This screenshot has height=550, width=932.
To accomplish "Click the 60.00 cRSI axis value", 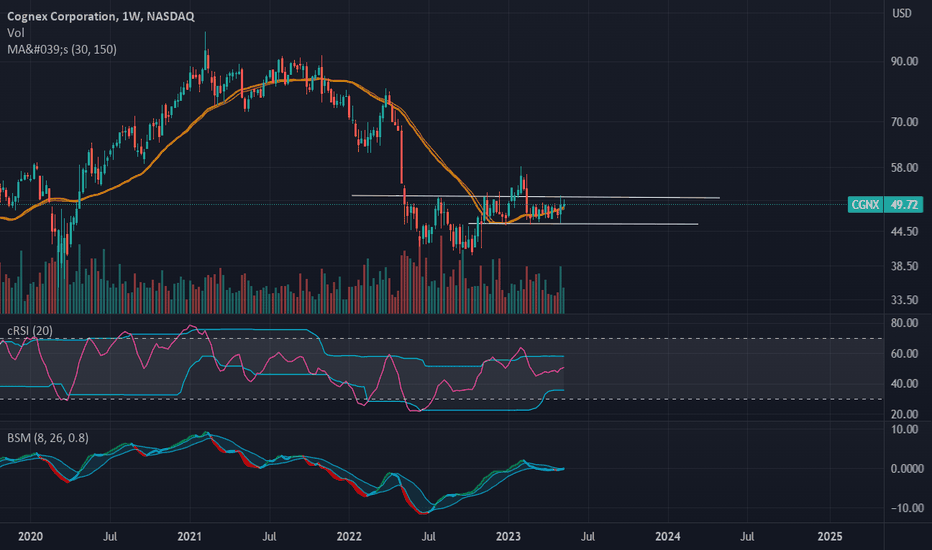I will (x=904, y=353).
